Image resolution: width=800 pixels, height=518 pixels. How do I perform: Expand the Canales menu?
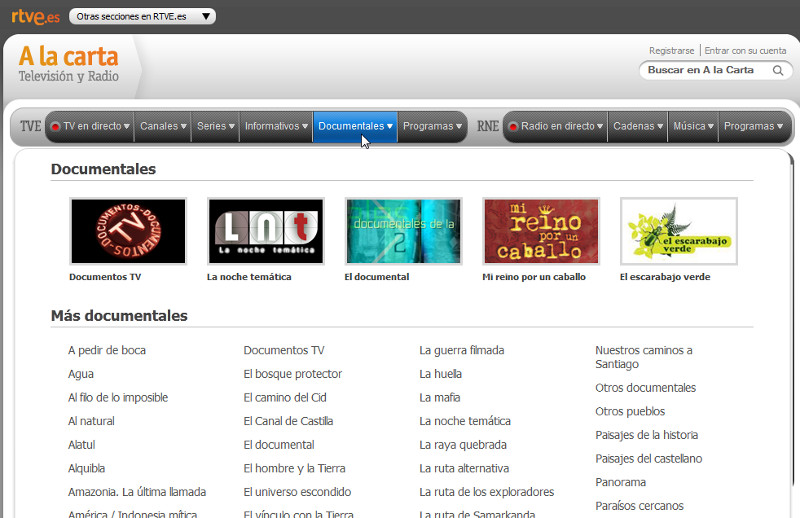pos(163,126)
